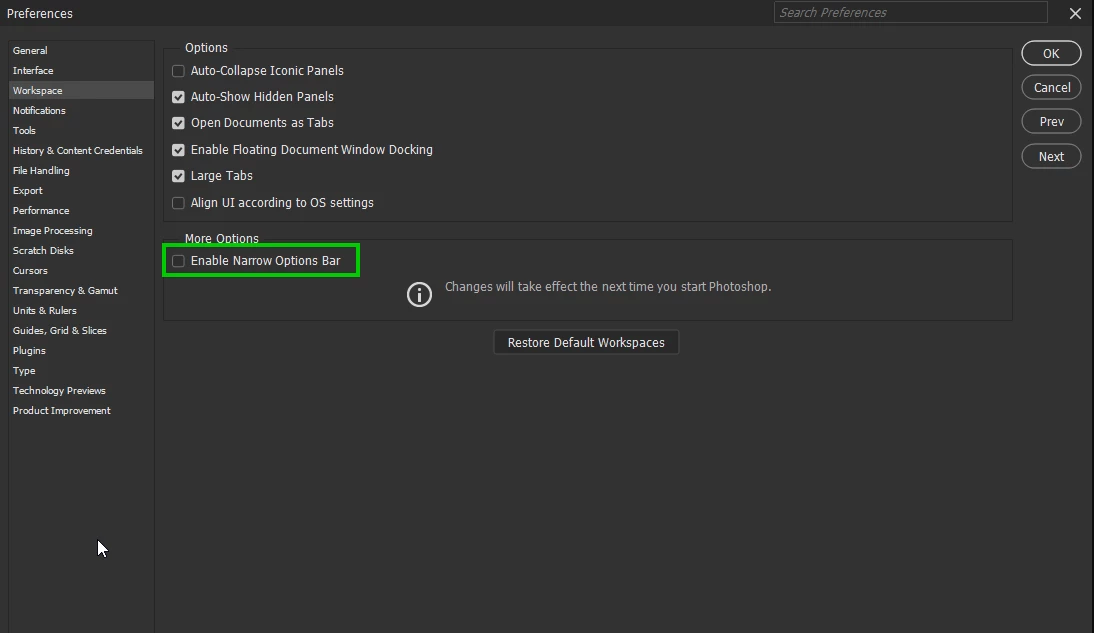
Task: Go to previous section with Prev
Action: tap(1051, 121)
